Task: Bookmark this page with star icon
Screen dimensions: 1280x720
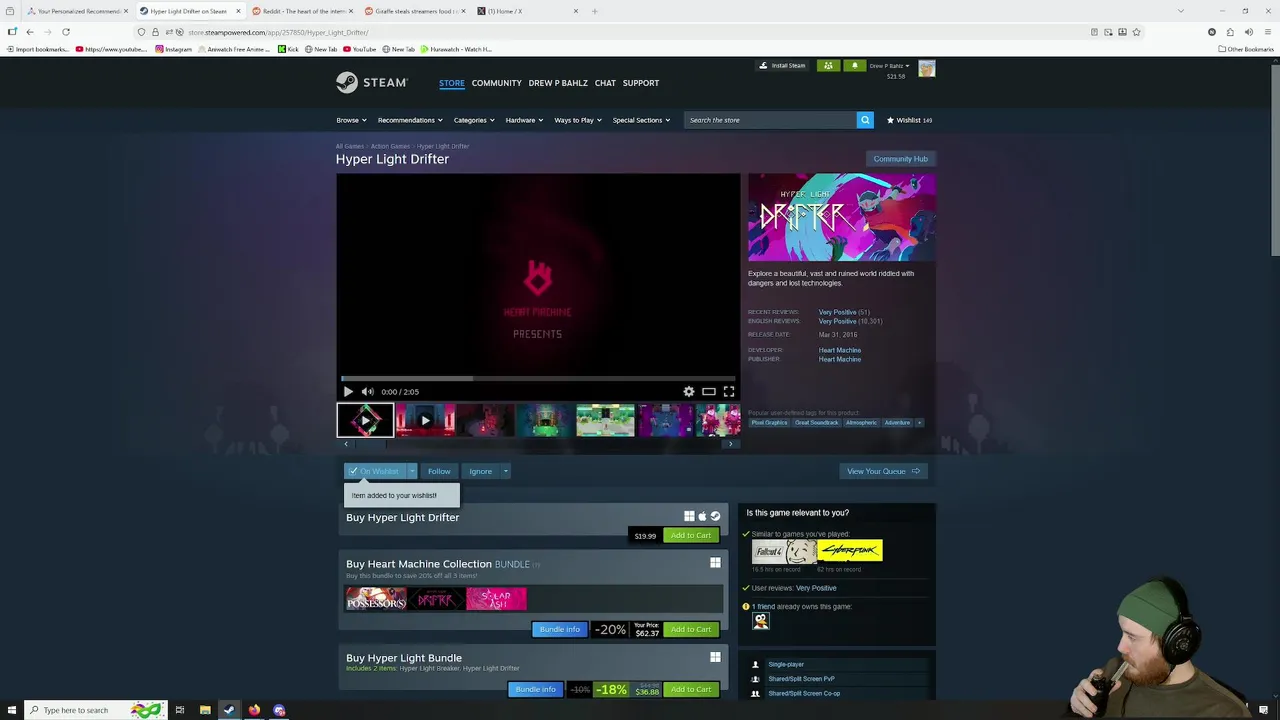Action: tap(1136, 32)
